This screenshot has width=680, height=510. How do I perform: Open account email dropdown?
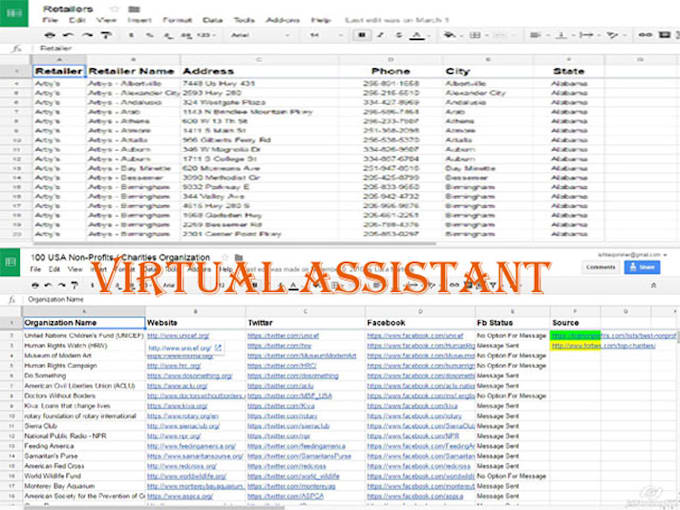pyautogui.click(x=632, y=255)
